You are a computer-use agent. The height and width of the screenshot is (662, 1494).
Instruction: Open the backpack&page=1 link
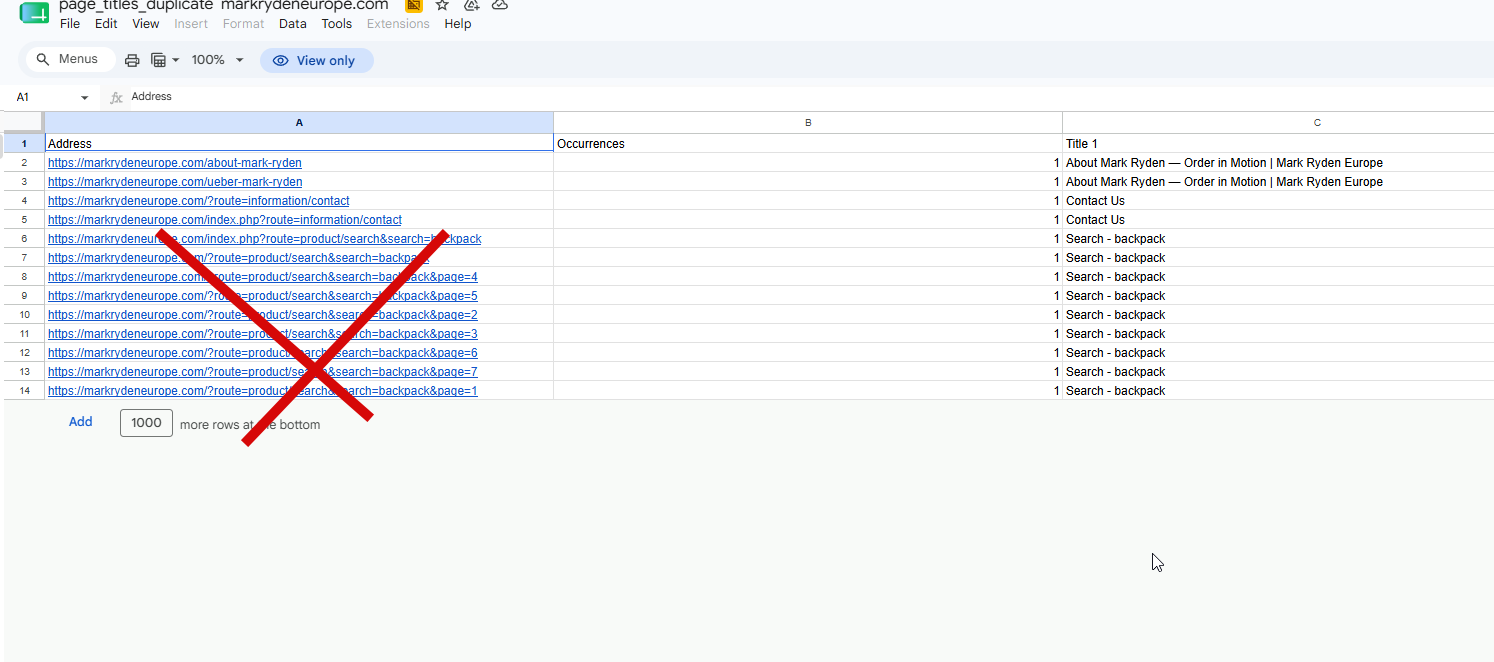click(x=263, y=391)
